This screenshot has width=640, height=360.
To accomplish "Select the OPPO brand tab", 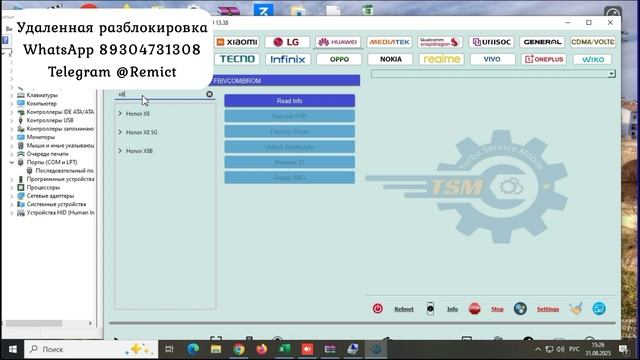I will (x=339, y=59).
